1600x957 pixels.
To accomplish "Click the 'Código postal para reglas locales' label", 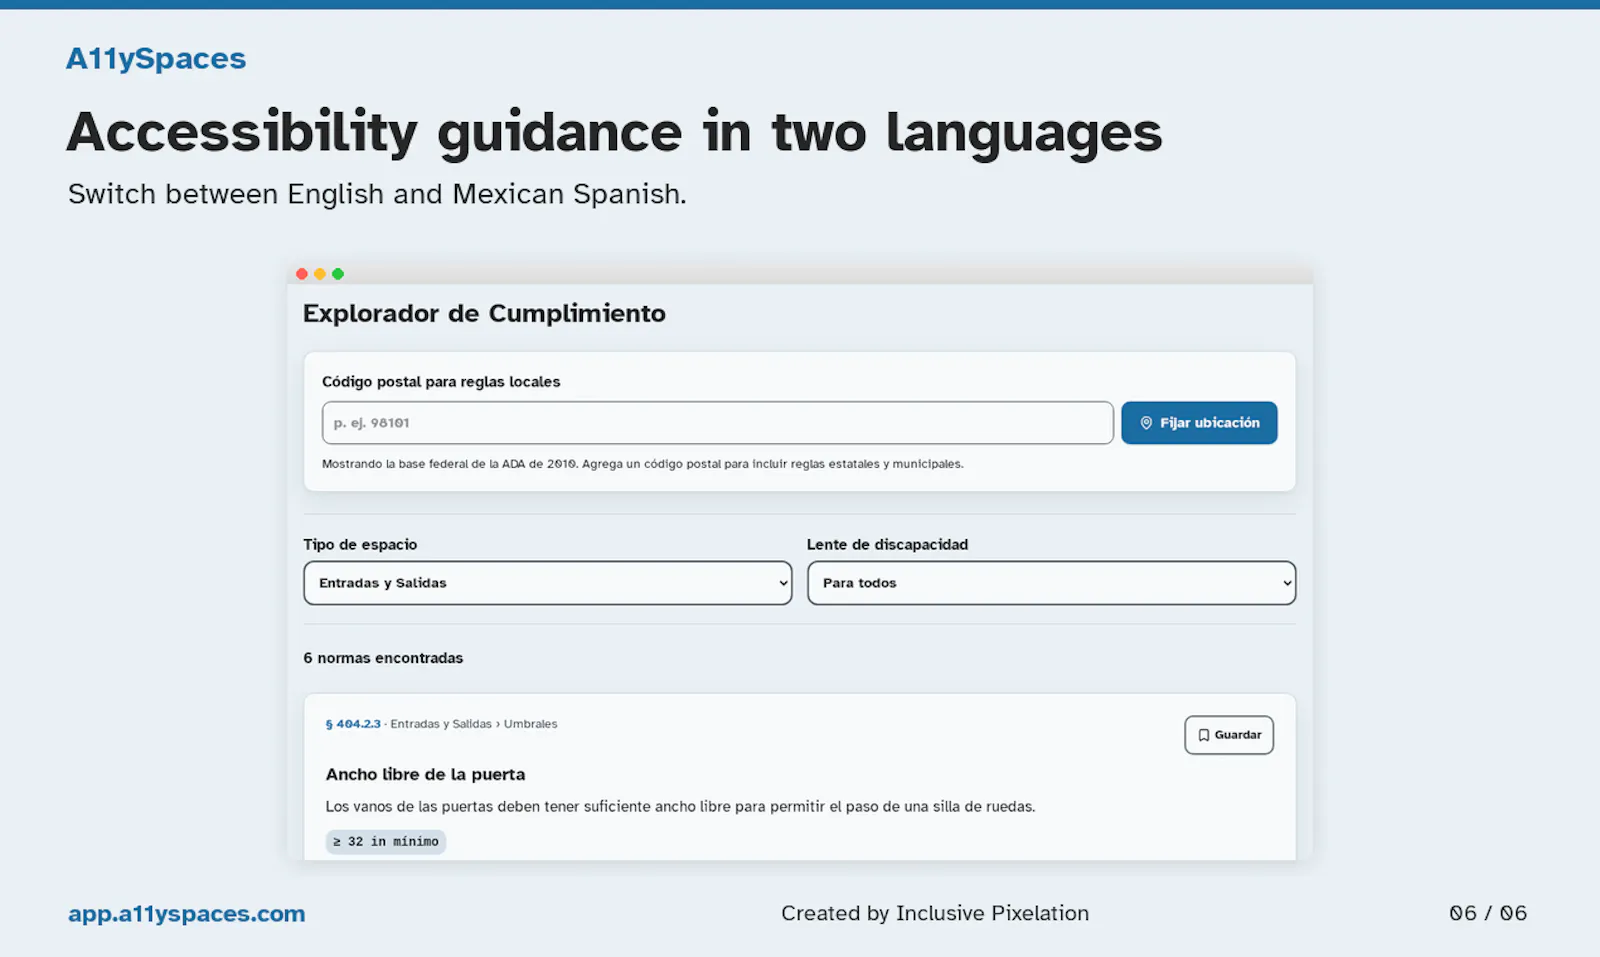I will coord(441,382).
